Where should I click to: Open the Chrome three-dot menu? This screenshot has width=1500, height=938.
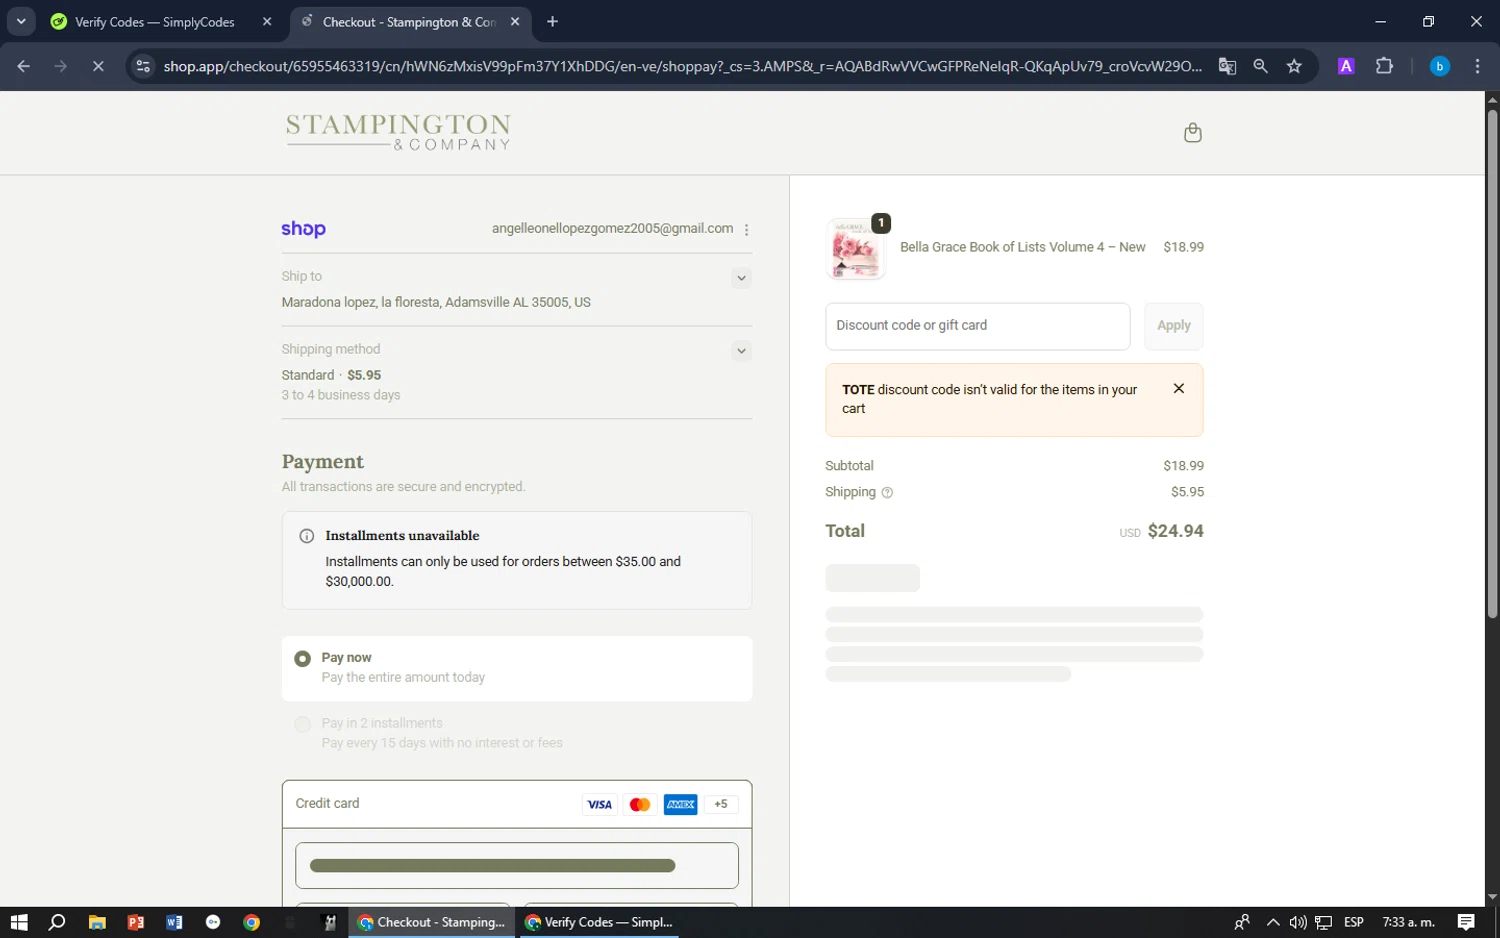(x=1477, y=66)
